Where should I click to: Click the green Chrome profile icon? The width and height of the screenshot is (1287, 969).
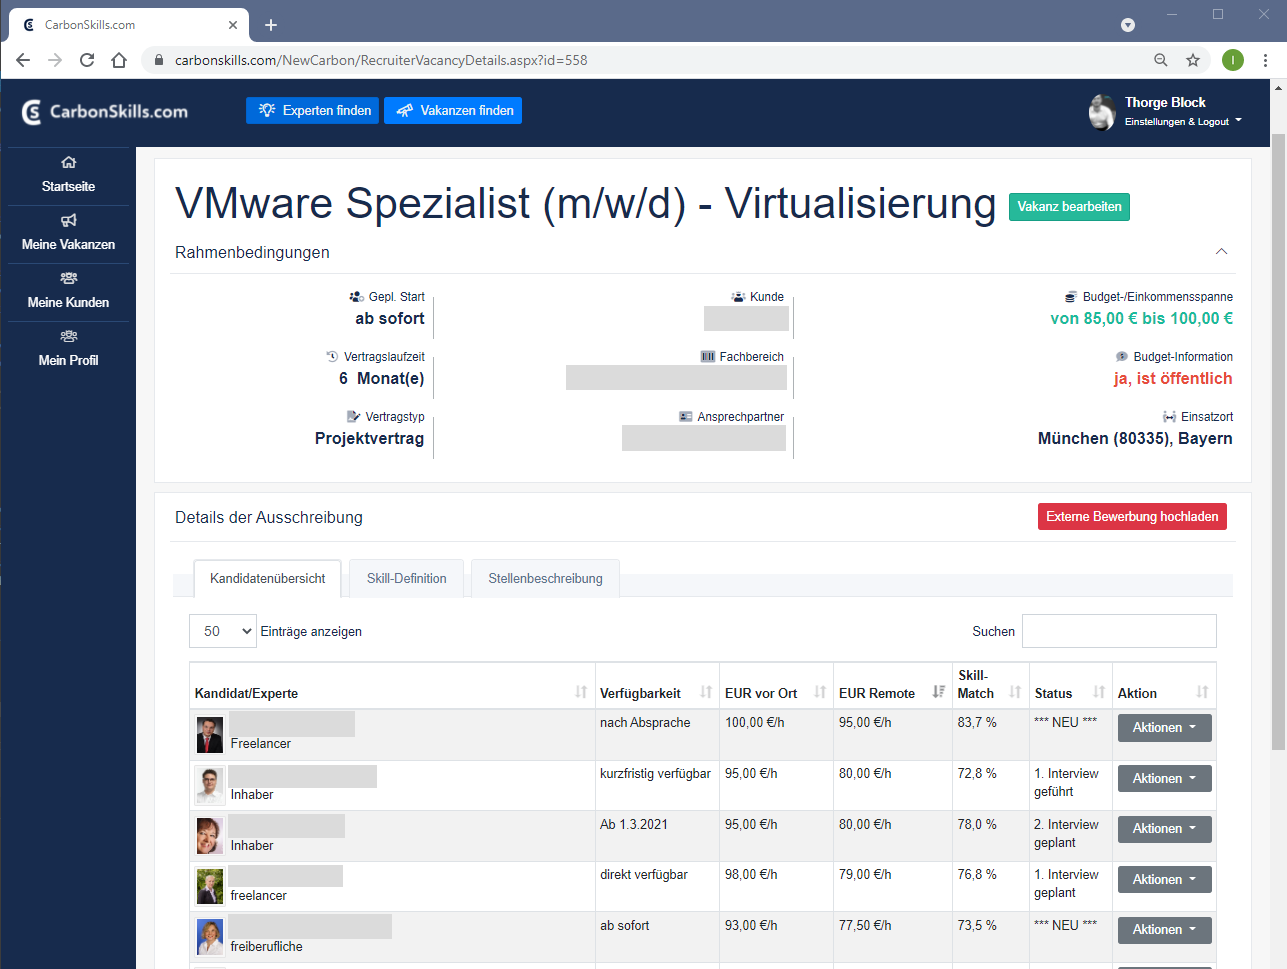(x=1233, y=60)
